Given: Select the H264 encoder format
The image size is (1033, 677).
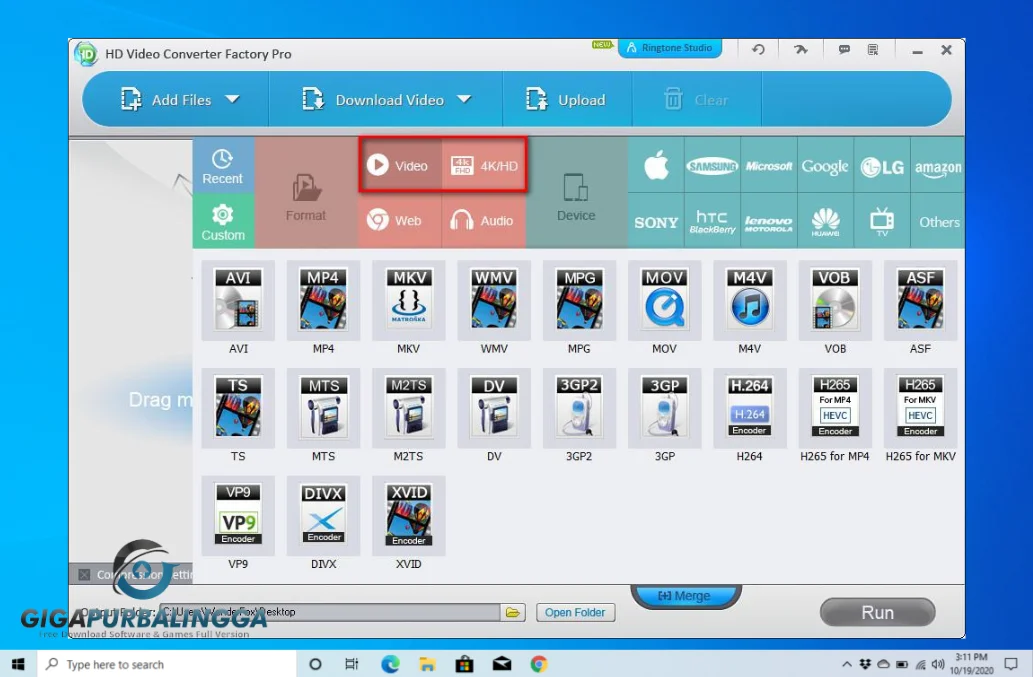Looking at the screenshot, I should [750, 408].
